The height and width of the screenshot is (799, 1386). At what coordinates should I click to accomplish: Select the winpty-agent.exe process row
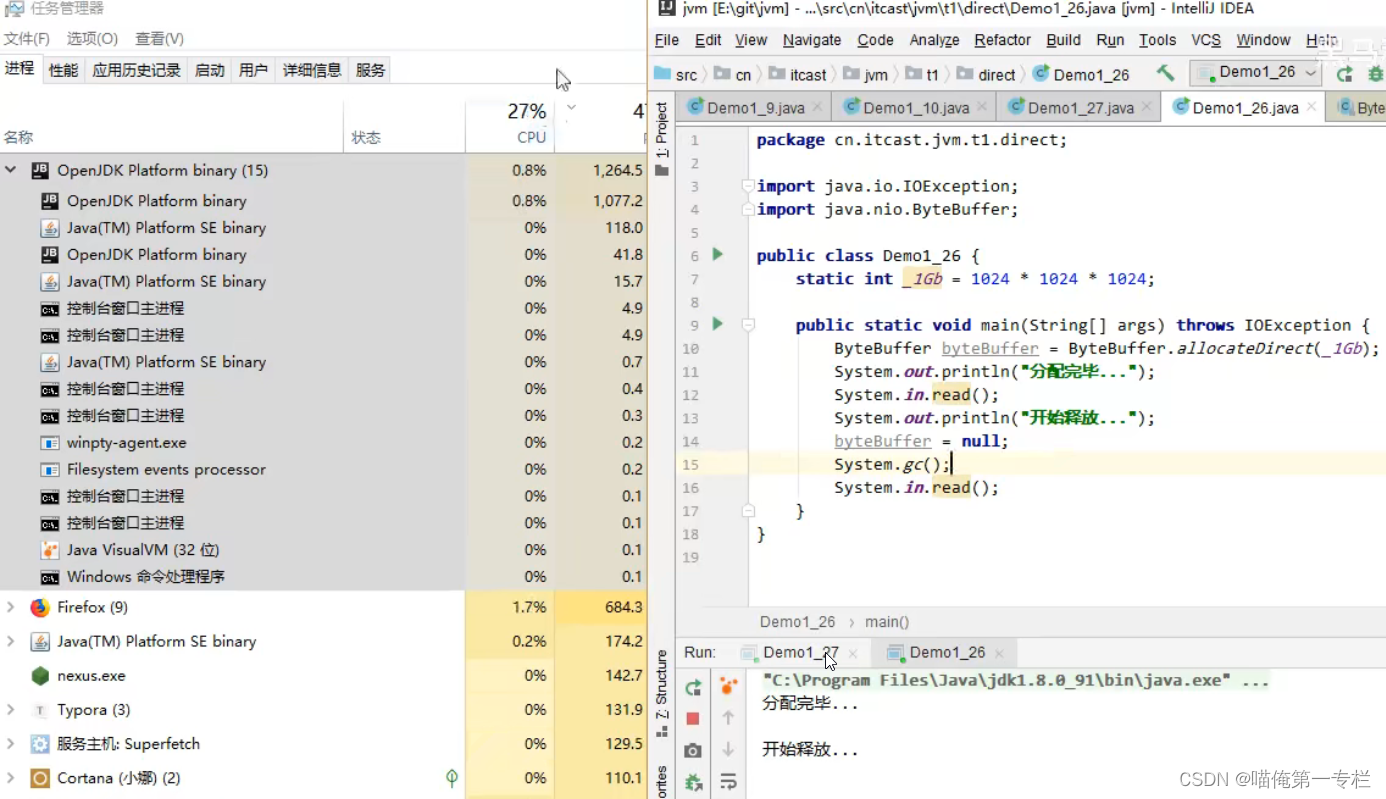click(323, 442)
